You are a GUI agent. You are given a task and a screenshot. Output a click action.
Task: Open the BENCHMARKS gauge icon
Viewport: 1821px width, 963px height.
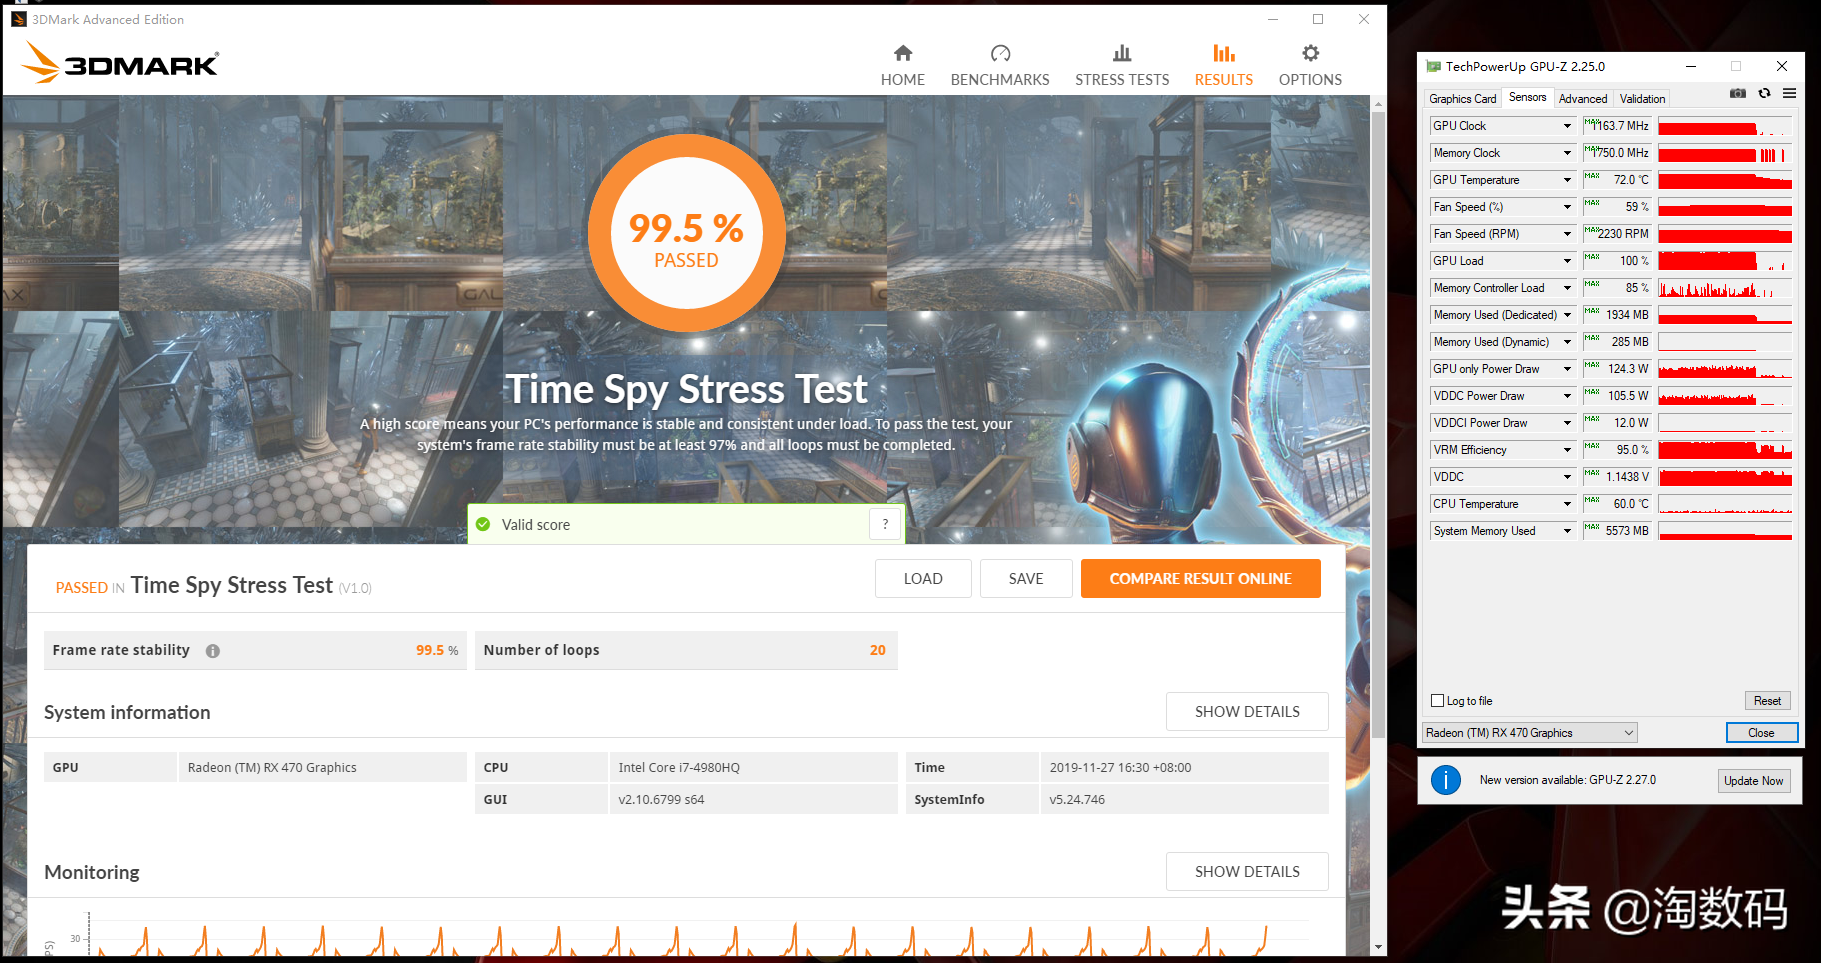(x=1000, y=53)
